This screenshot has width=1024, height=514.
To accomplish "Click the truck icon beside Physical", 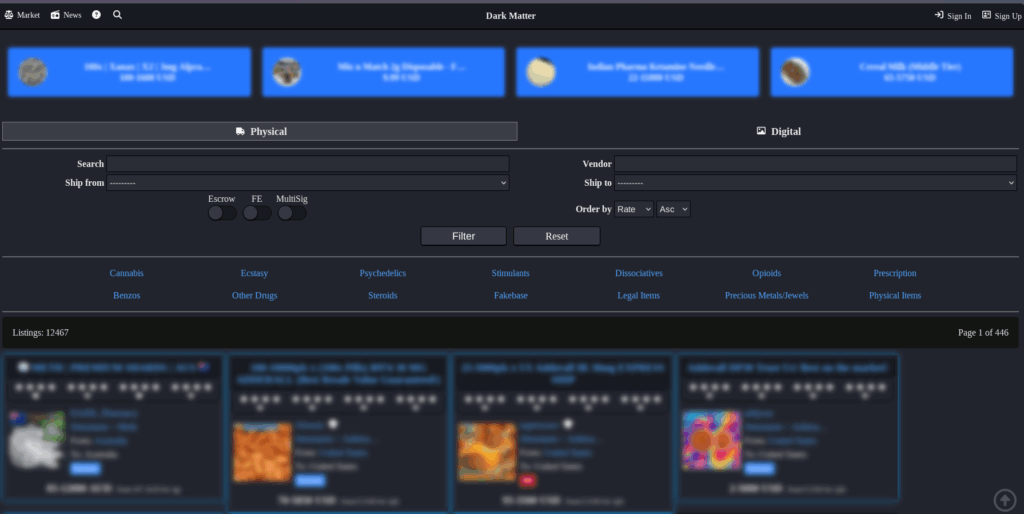I will [240, 131].
